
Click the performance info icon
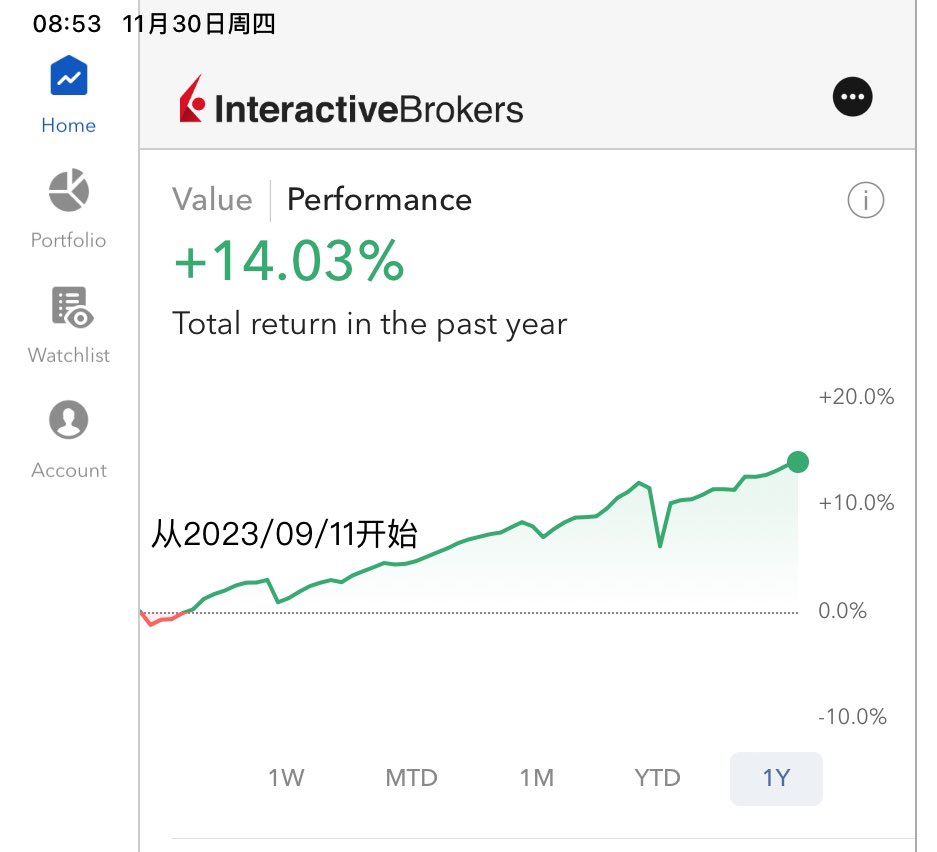(865, 200)
